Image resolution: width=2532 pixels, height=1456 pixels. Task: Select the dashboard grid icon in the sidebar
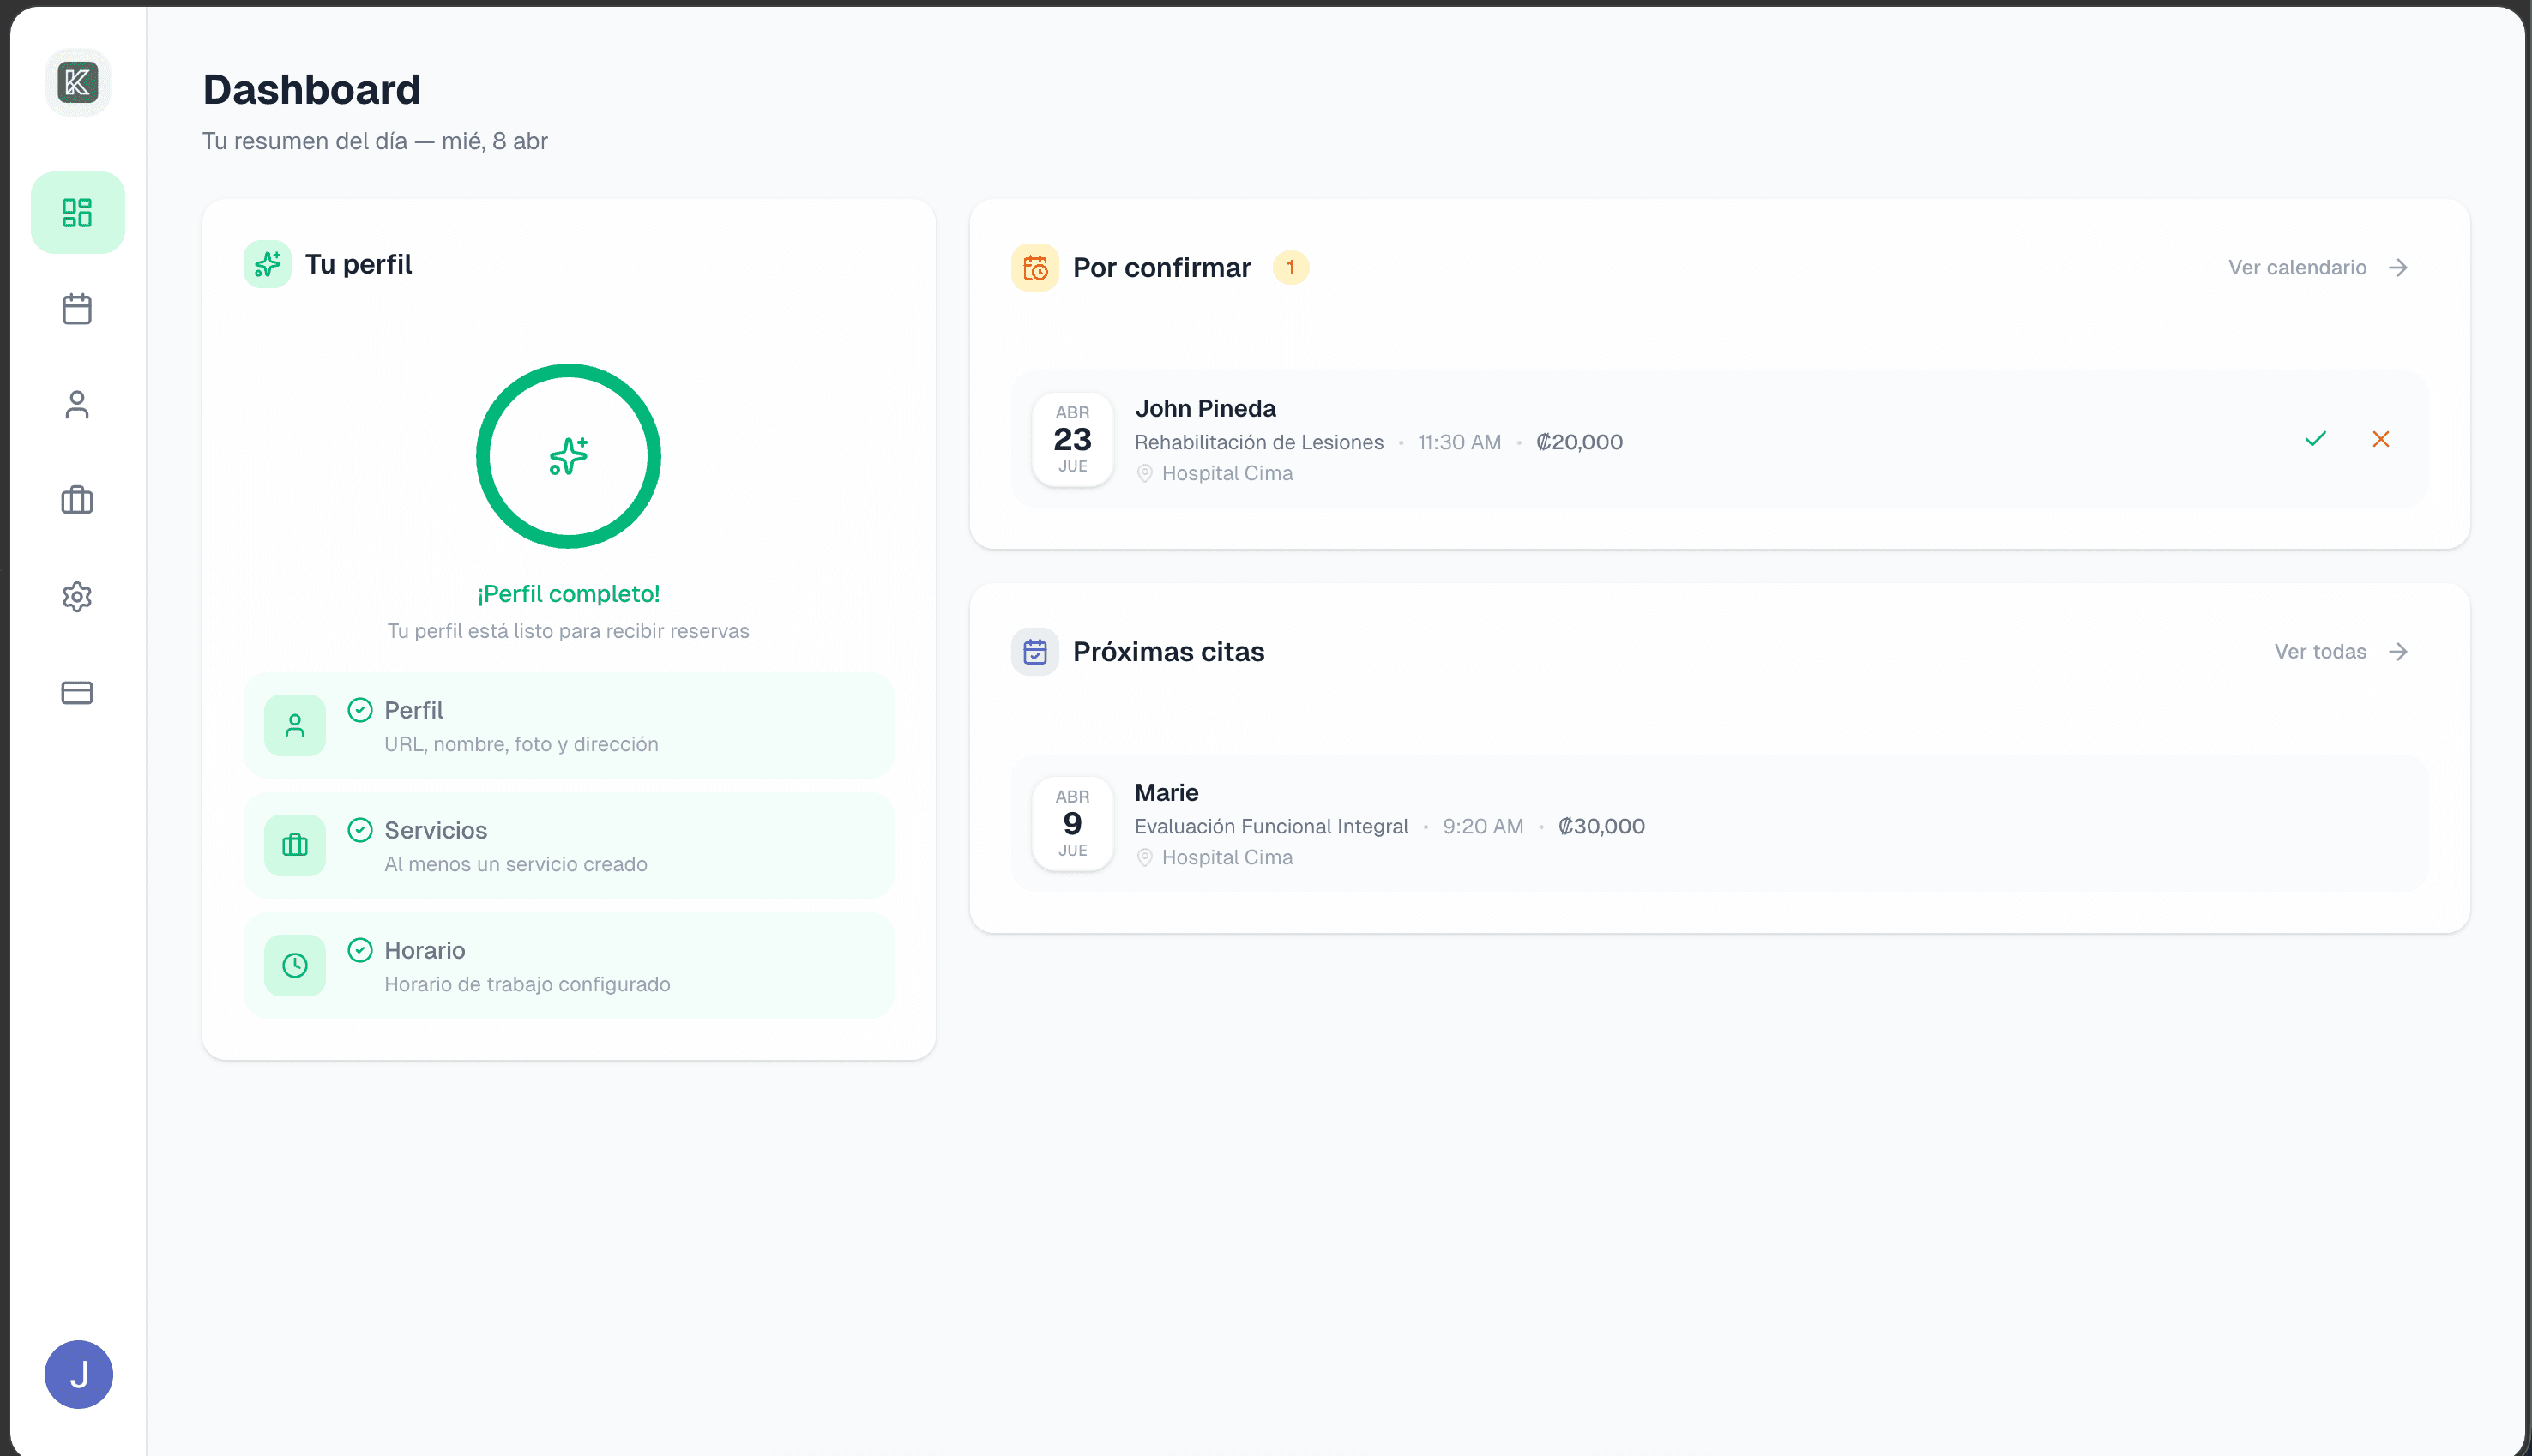click(78, 212)
